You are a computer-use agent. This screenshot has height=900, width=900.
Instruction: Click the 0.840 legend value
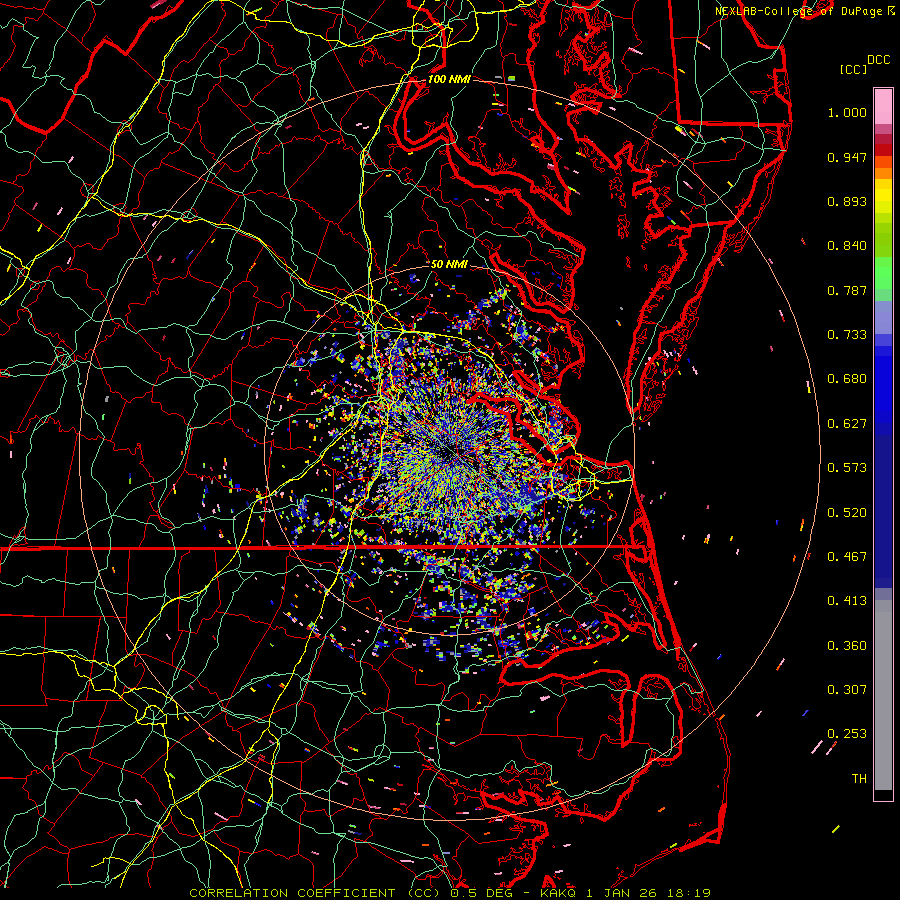[847, 246]
